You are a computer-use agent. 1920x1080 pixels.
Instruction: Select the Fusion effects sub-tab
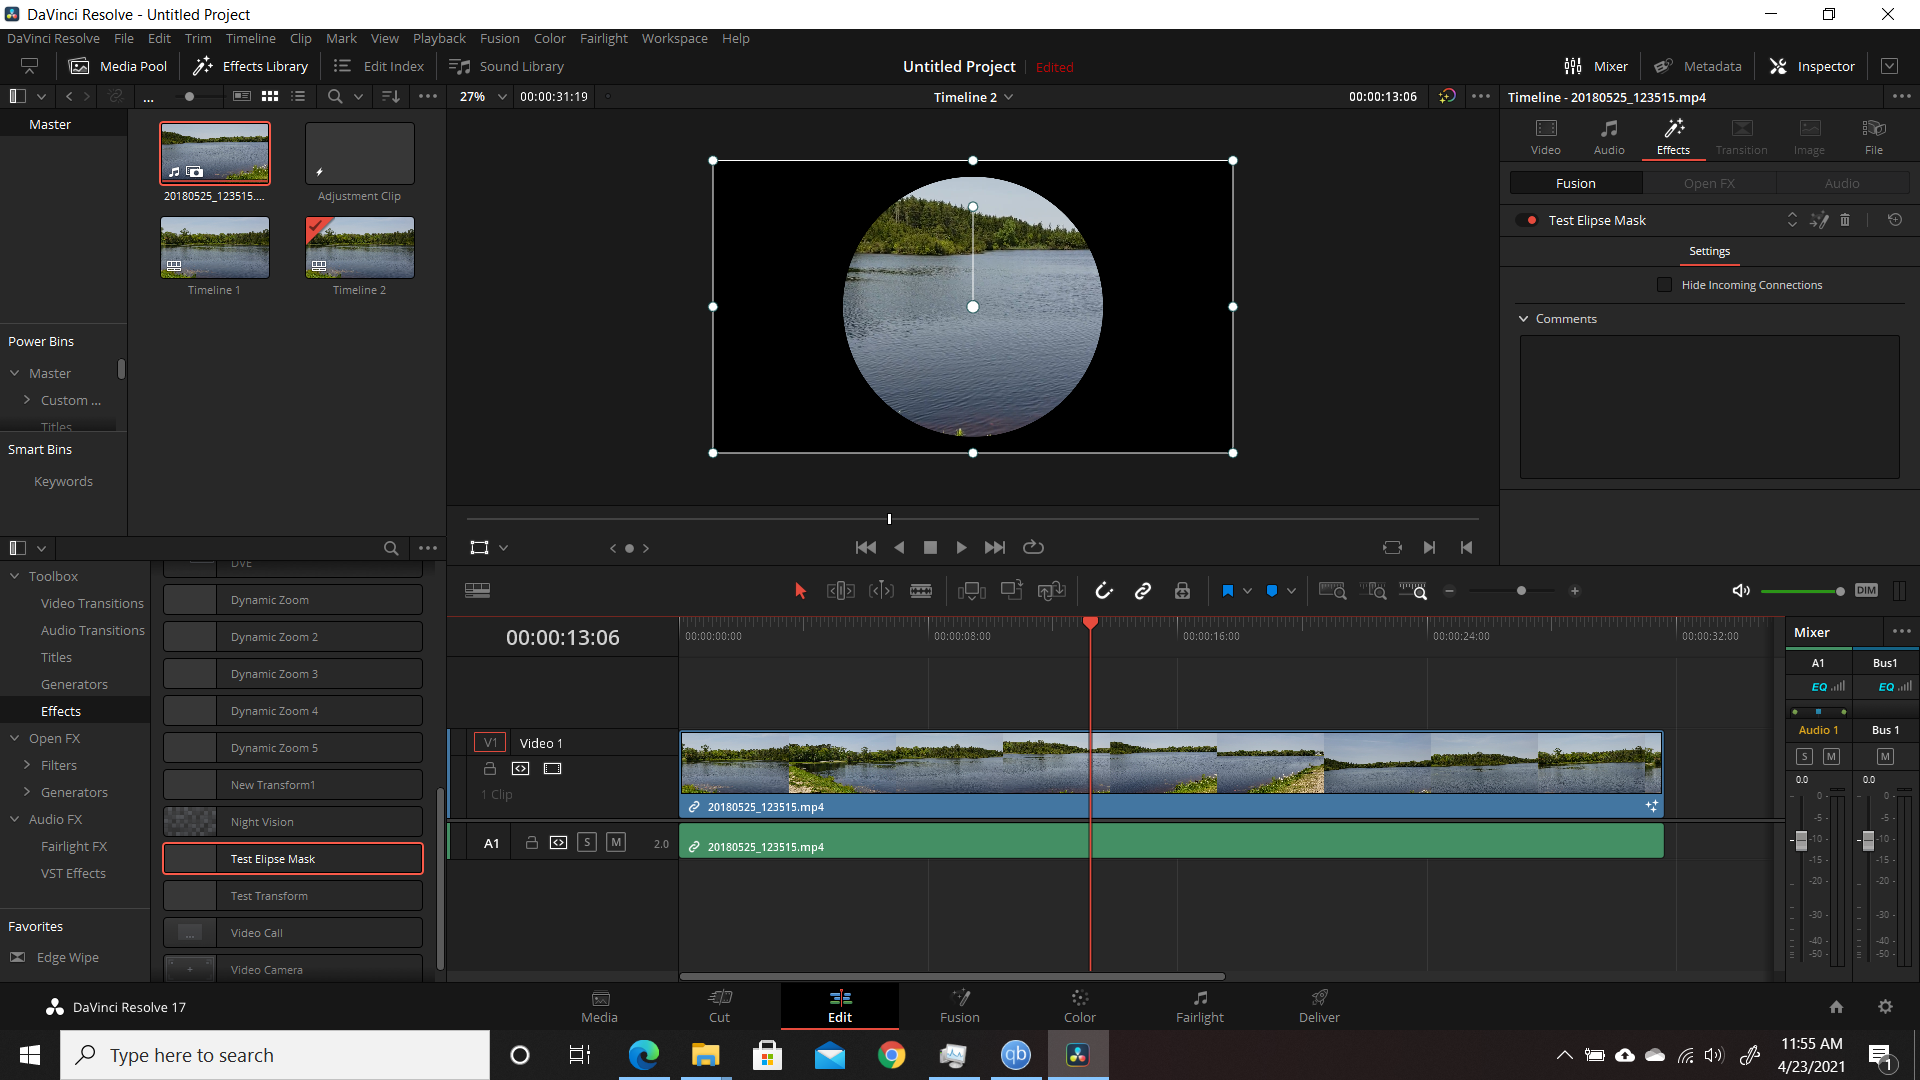coord(1575,183)
